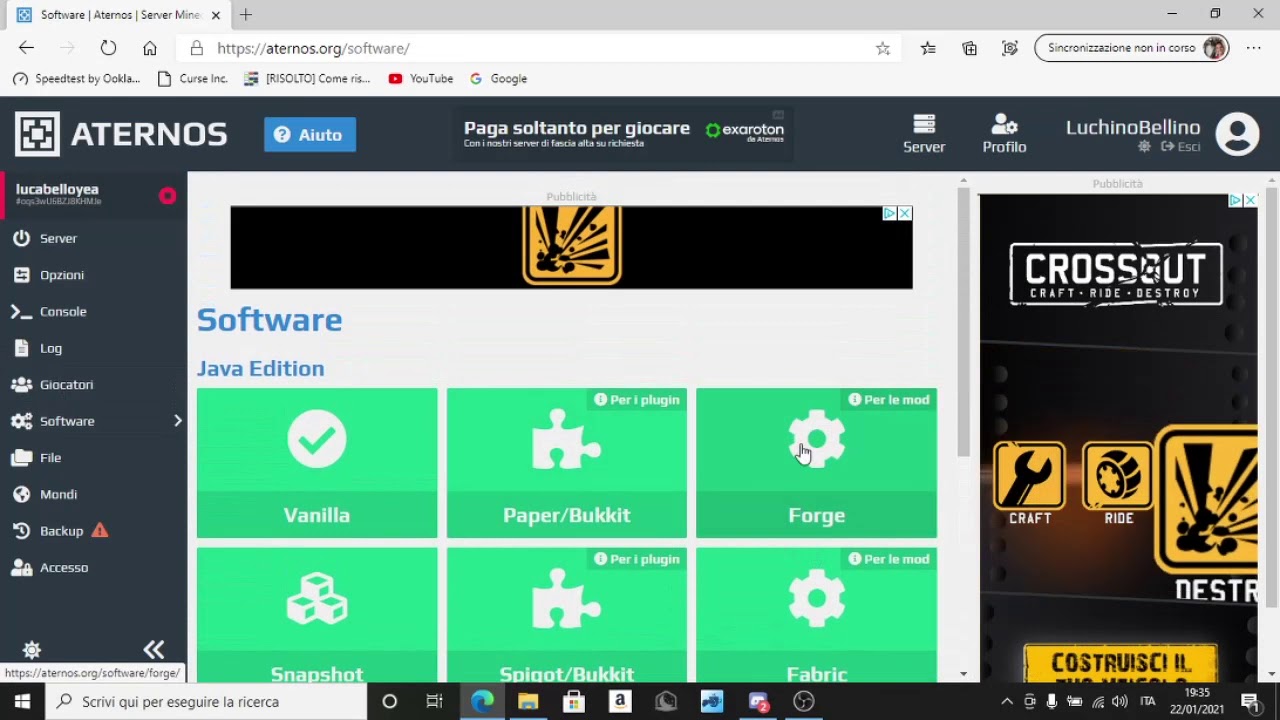Open the favorites list icon

pyautogui.click(x=928, y=48)
